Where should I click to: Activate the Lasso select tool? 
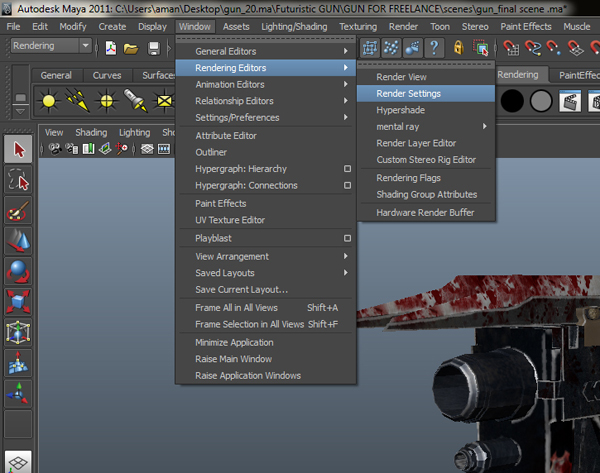tap(18, 179)
